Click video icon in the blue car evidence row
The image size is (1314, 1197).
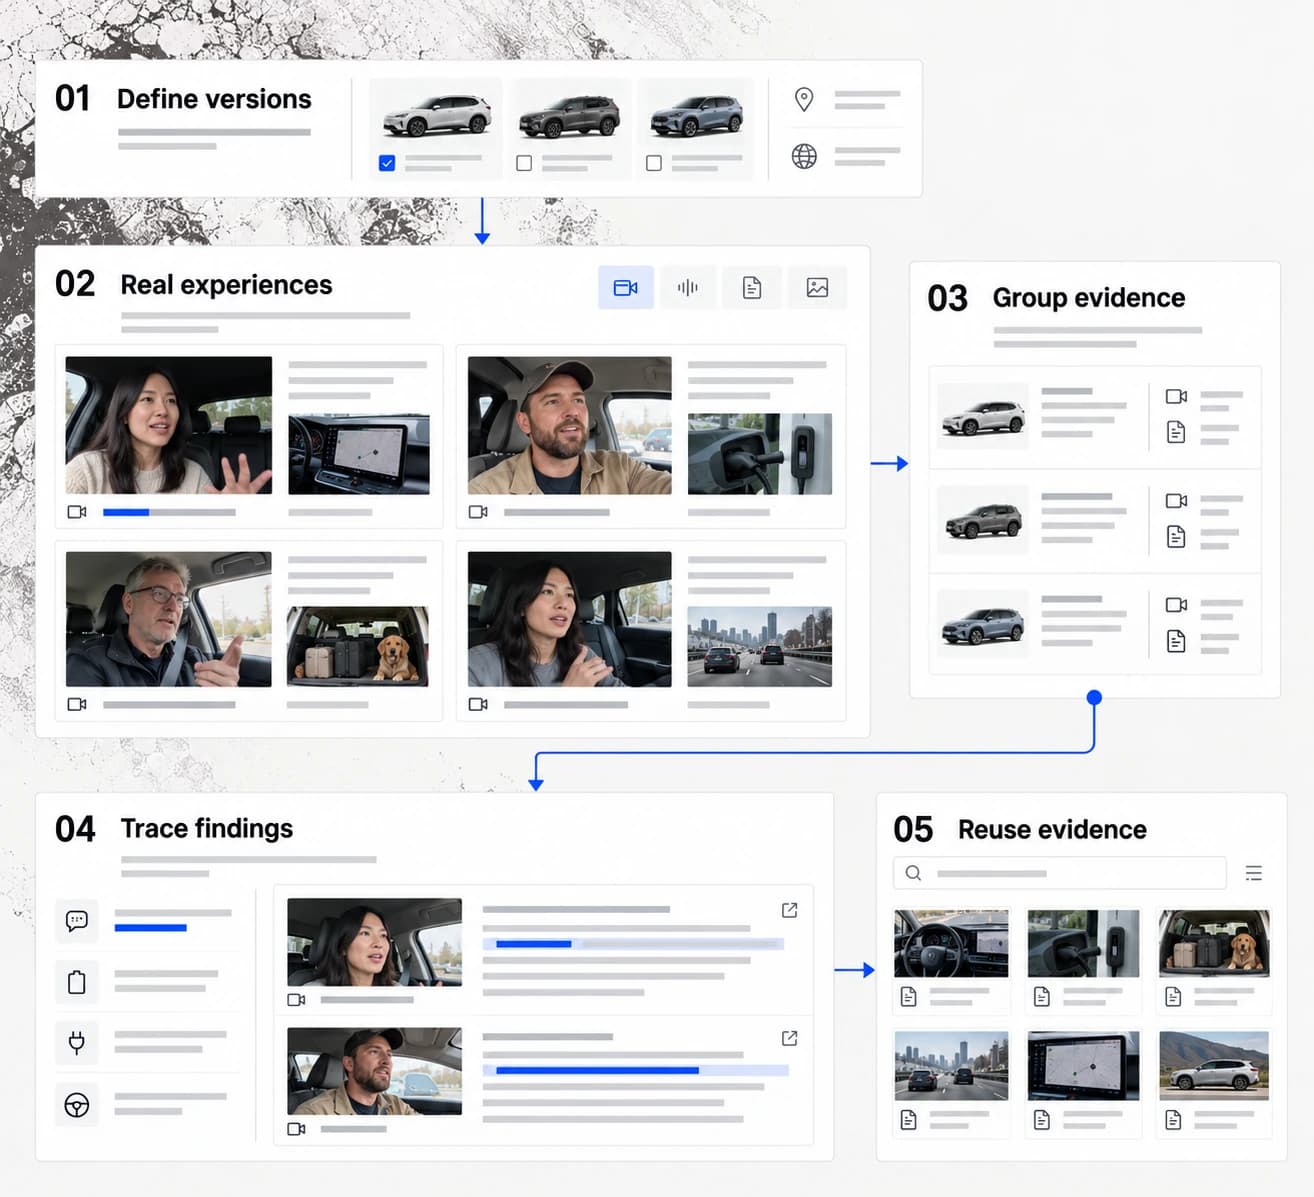point(1176,605)
